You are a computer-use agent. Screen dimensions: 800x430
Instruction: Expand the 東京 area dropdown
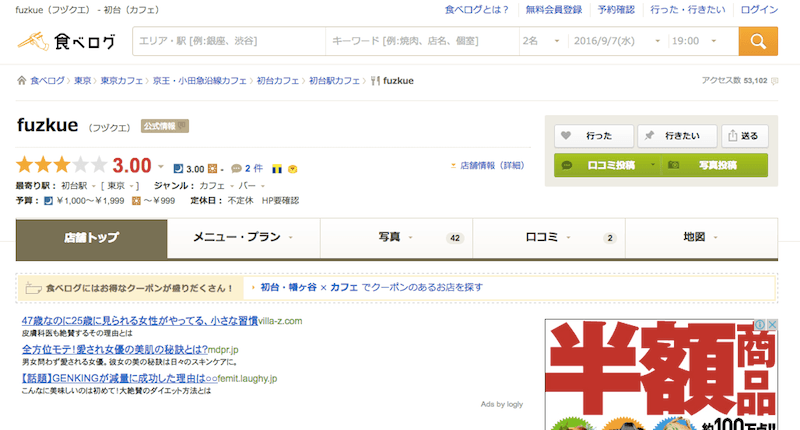[x=131, y=187]
